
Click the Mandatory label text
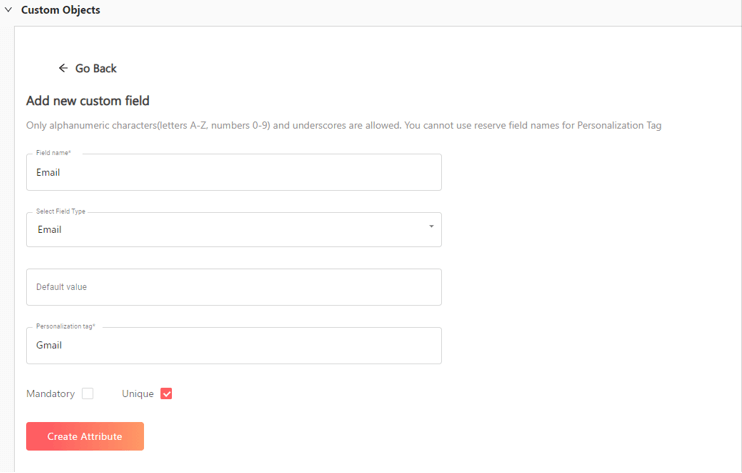pyautogui.click(x=51, y=394)
